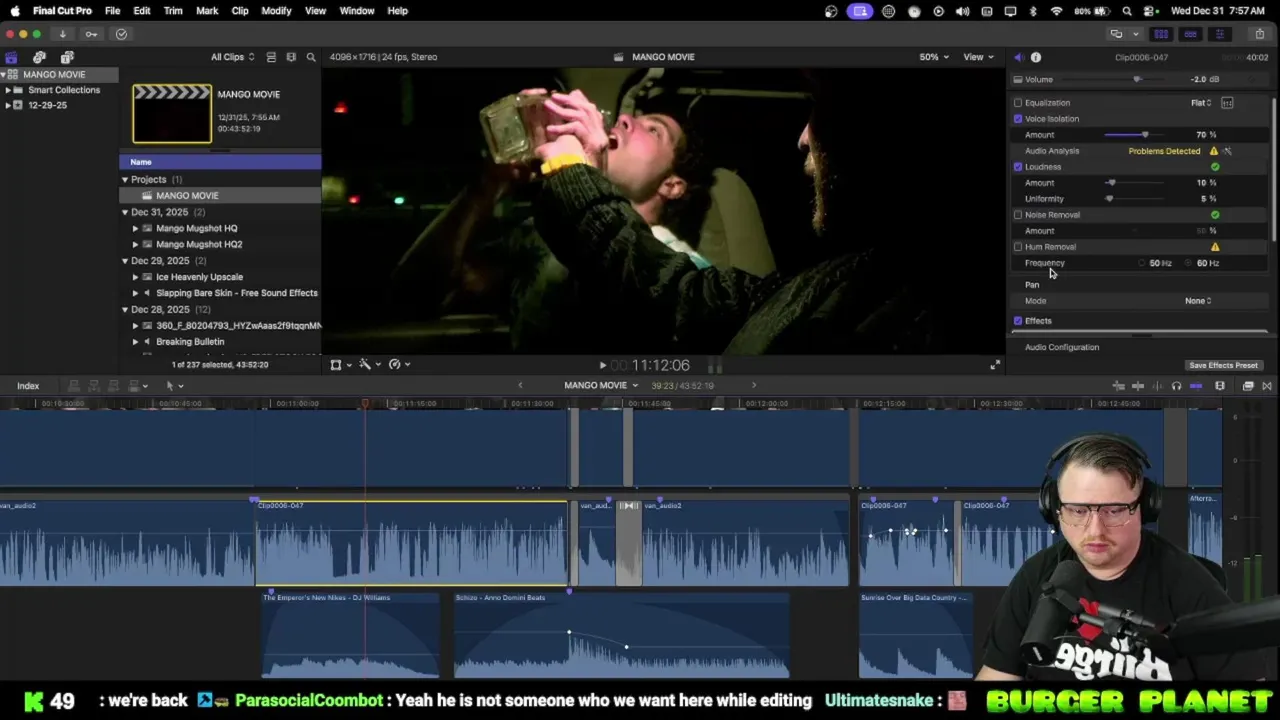
Task: Toggle audio skimming headphone icon in timeline
Action: tap(1176, 386)
